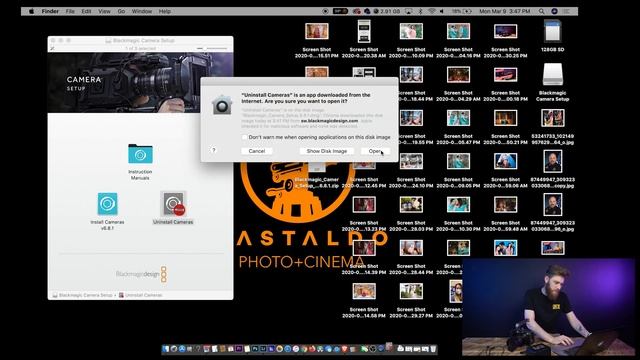The width and height of the screenshot is (640, 360).
Task: Select the Install Cameras v6.8.1 installer icon
Action: [x=107, y=204]
